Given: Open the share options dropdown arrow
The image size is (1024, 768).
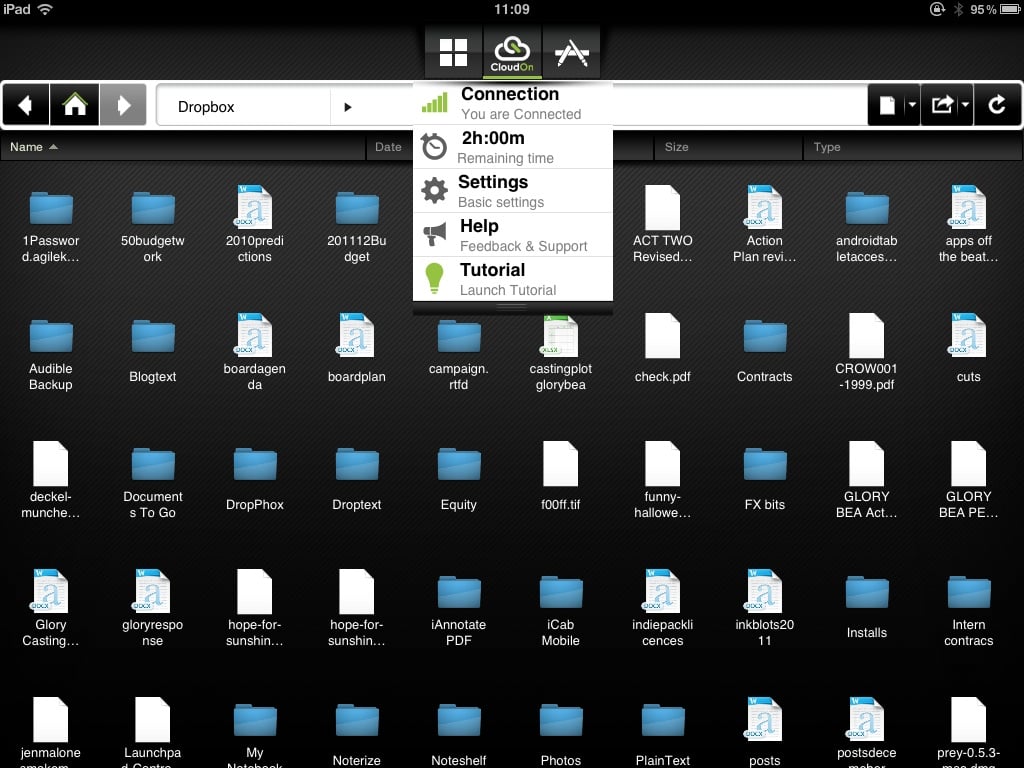Looking at the screenshot, I should (965, 104).
